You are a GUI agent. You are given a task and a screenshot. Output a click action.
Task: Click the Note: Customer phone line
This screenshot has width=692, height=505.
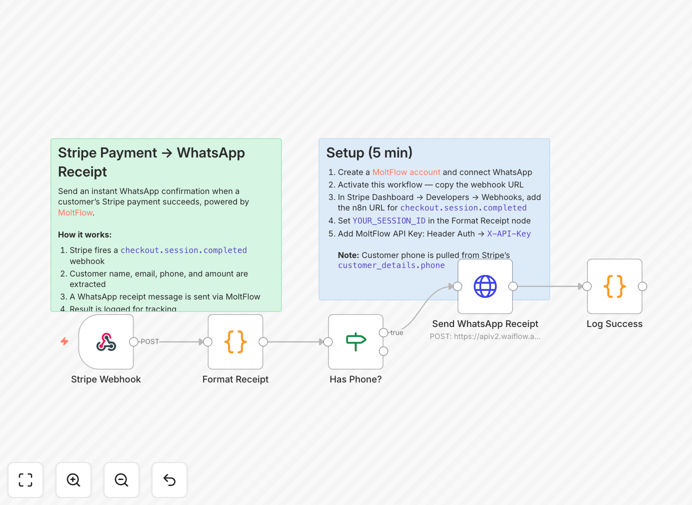click(x=424, y=255)
